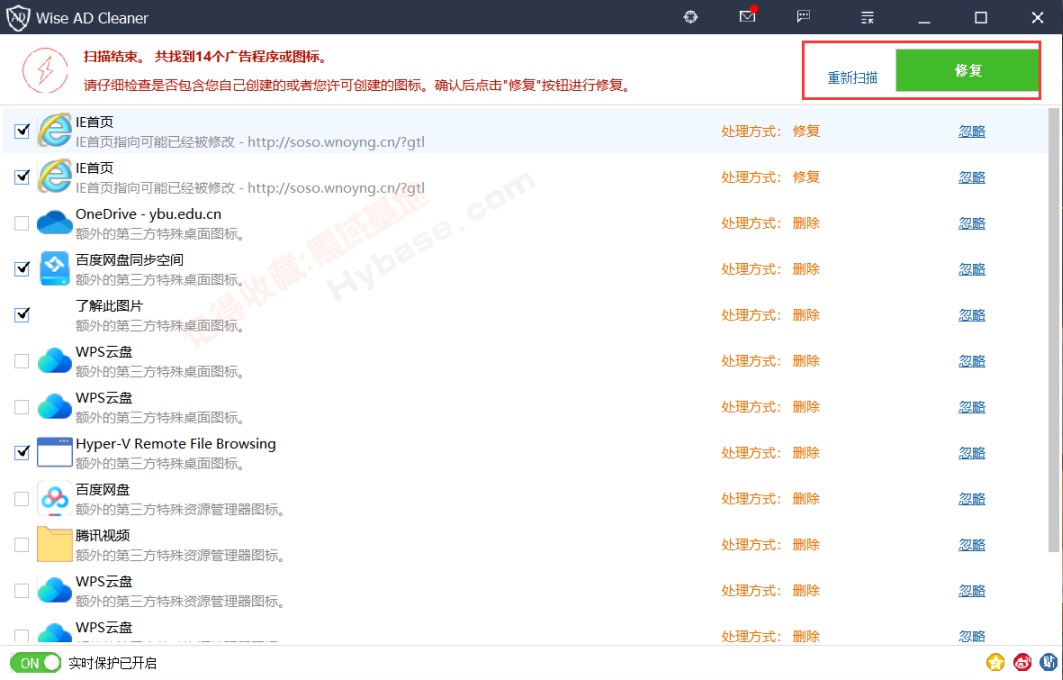The width and height of the screenshot is (1063, 680).
Task: Click 忽略 for 百度网盘同步空间
Action: click(x=971, y=269)
